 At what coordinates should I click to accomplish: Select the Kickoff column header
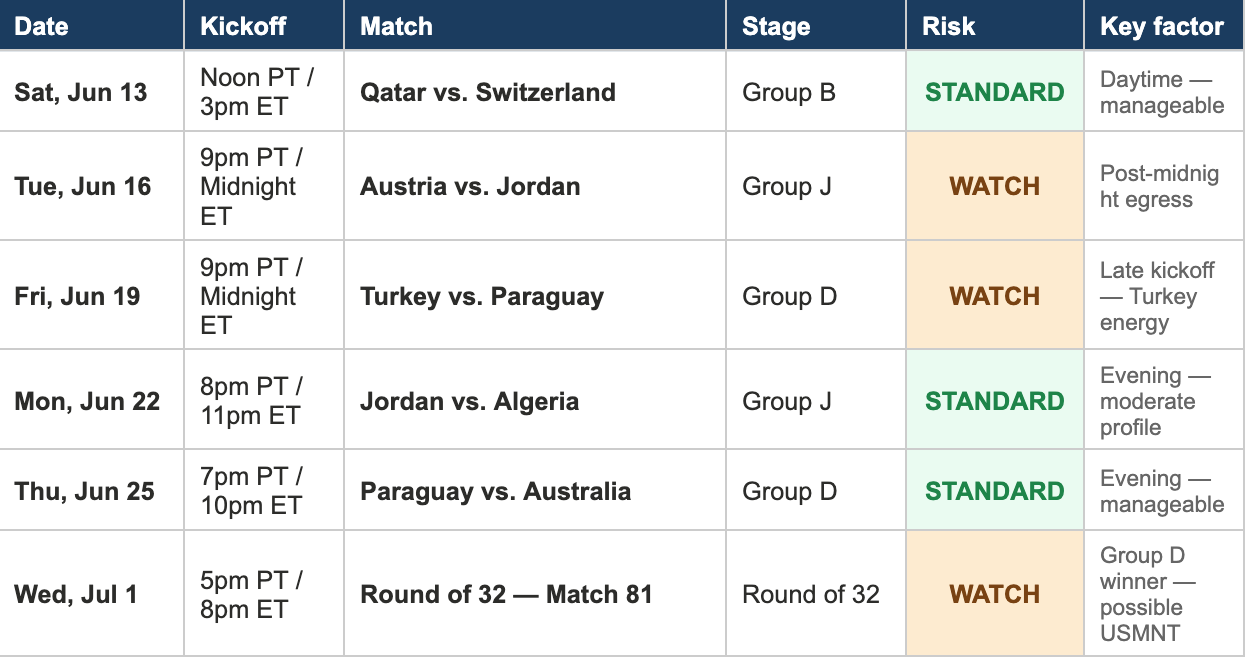click(264, 26)
